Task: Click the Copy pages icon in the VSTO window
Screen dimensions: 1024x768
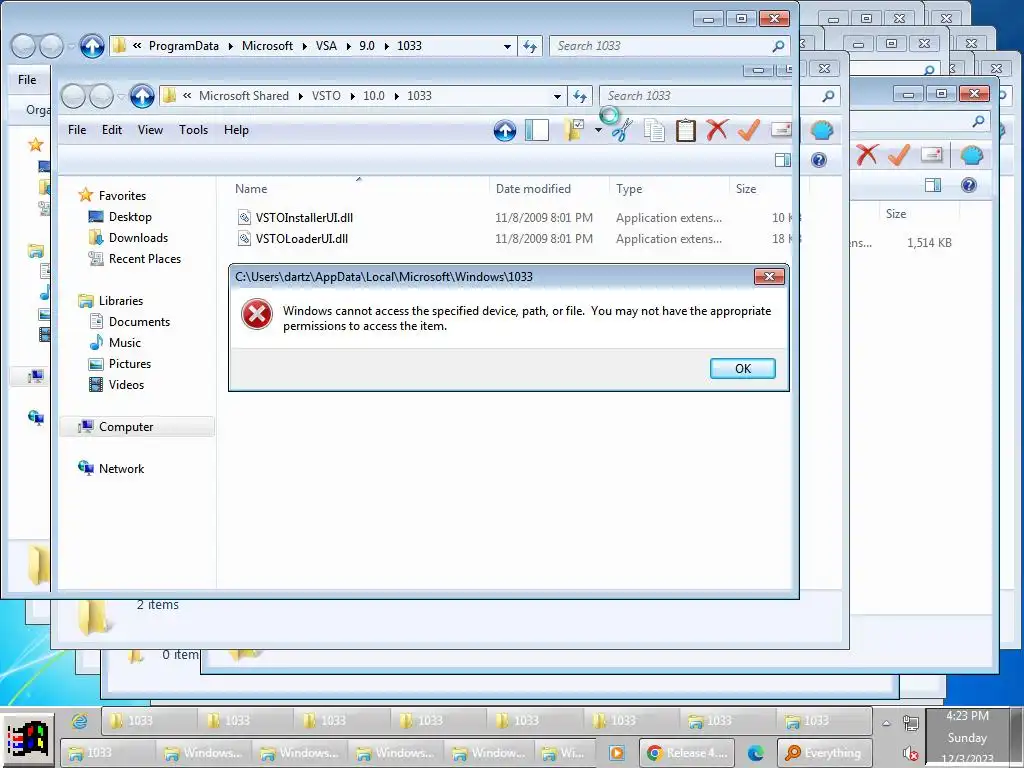Action: click(654, 130)
